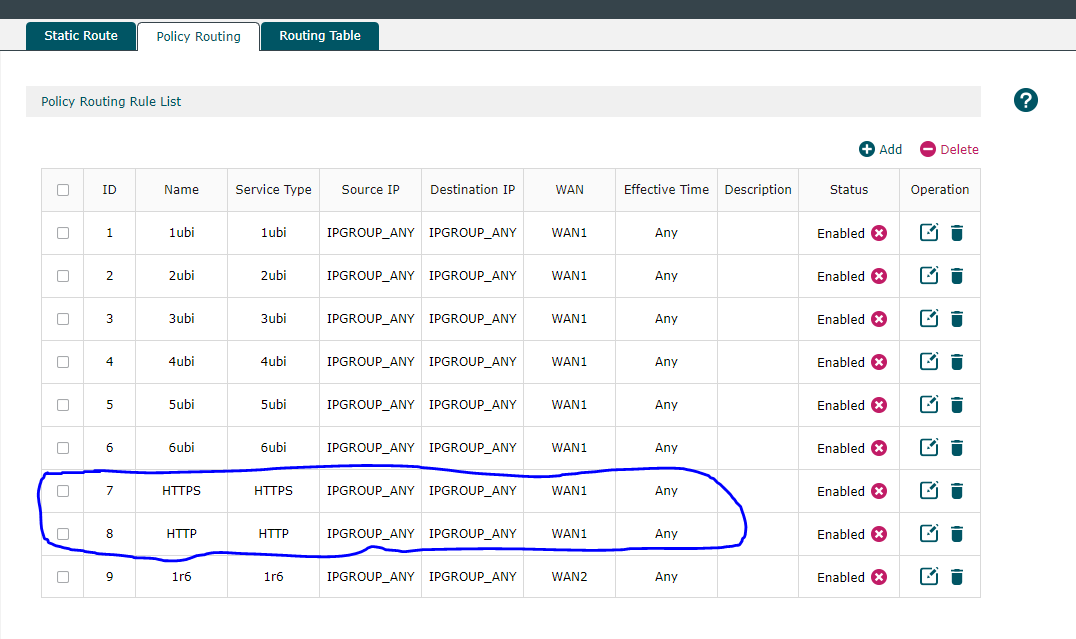This screenshot has height=639, width=1076.
Task: Delete policy rule 4ubi with trash icon
Action: tap(957, 362)
